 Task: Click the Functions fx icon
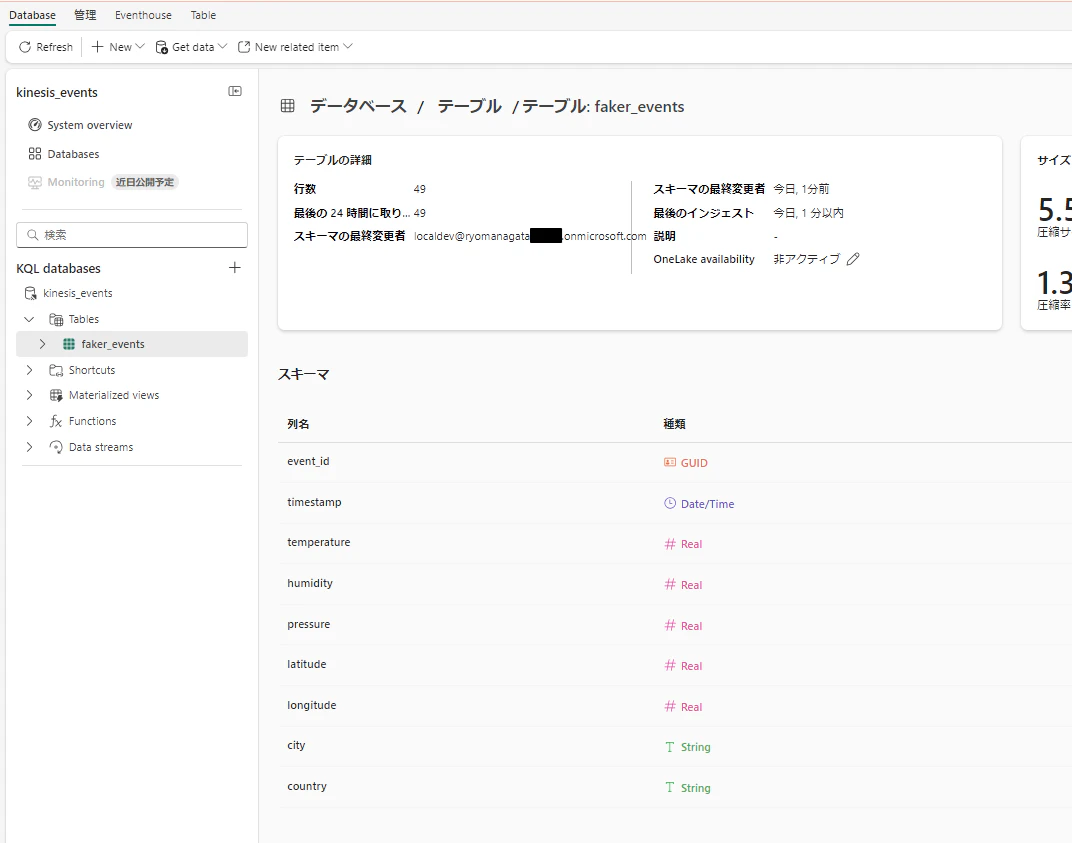pyautogui.click(x=56, y=421)
